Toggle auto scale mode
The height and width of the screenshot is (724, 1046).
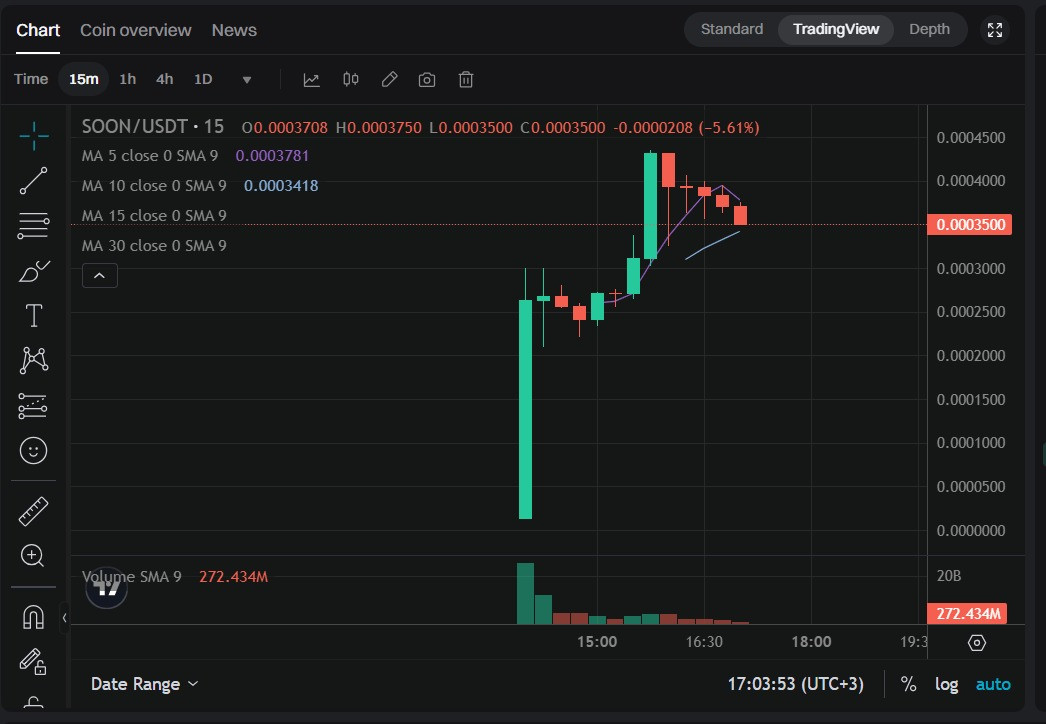993,684
